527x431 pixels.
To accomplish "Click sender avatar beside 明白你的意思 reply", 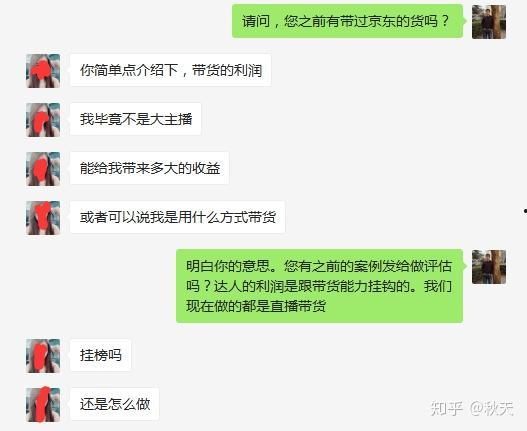I will tap(489, 267).
